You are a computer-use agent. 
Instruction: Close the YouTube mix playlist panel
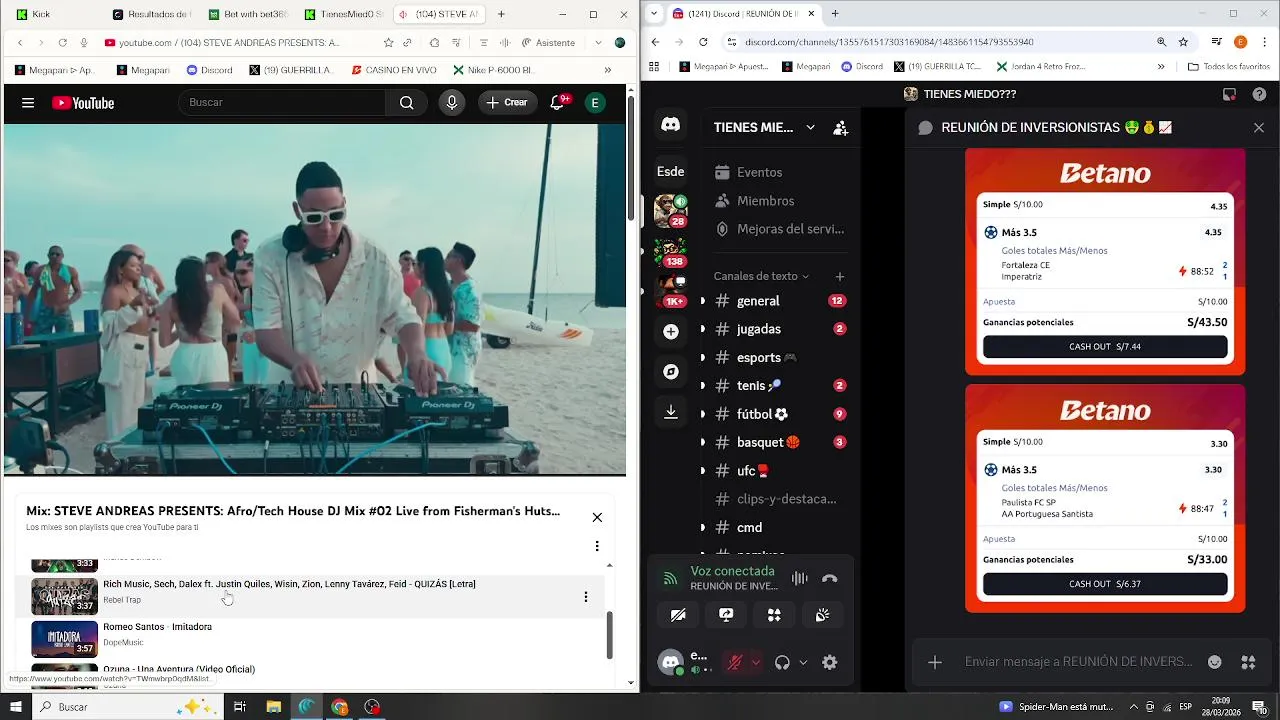(597, 517)
